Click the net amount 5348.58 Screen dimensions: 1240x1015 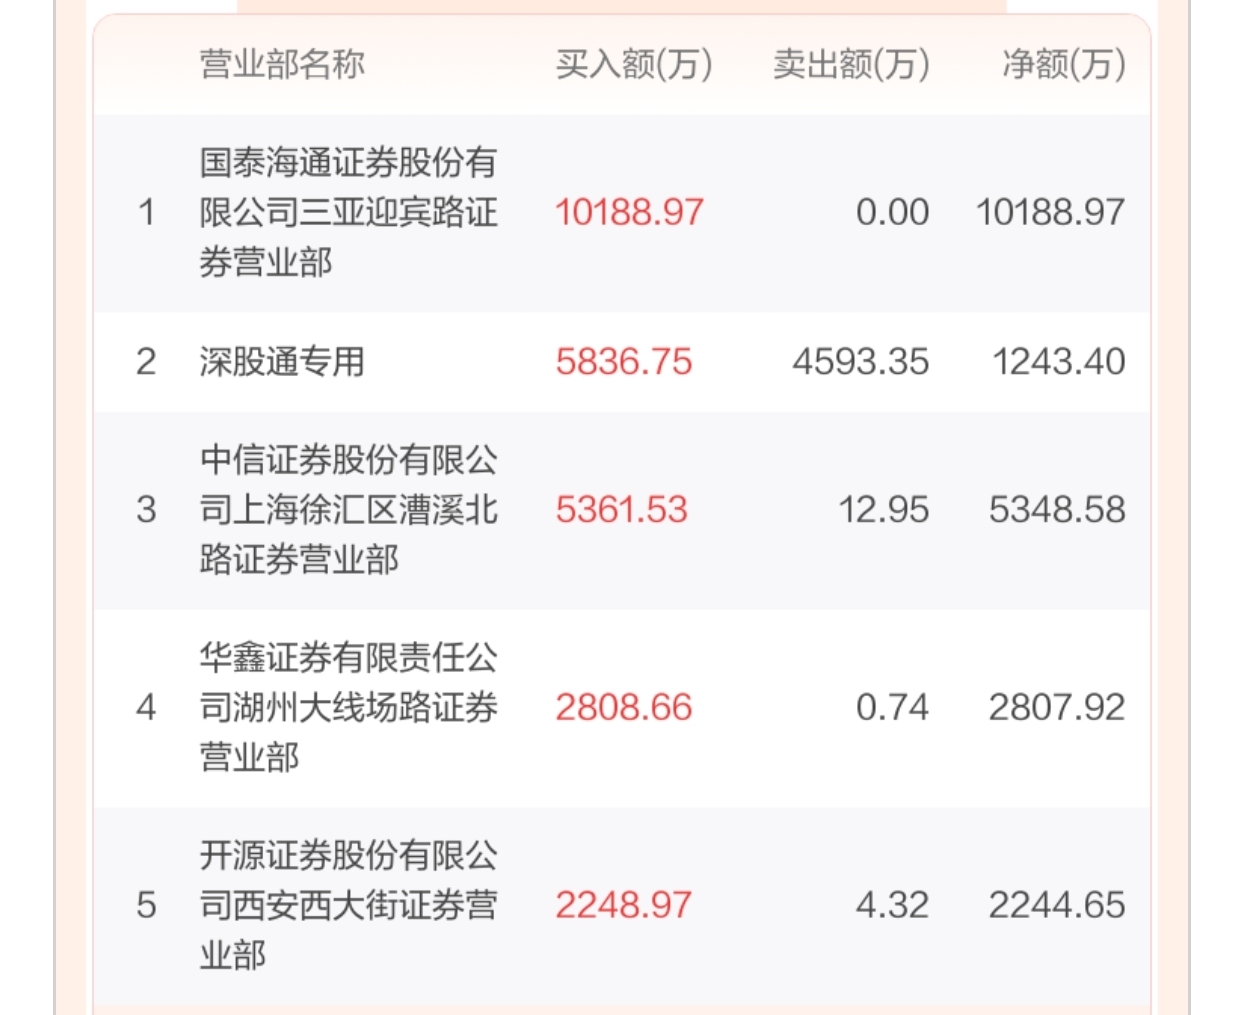1058,510
